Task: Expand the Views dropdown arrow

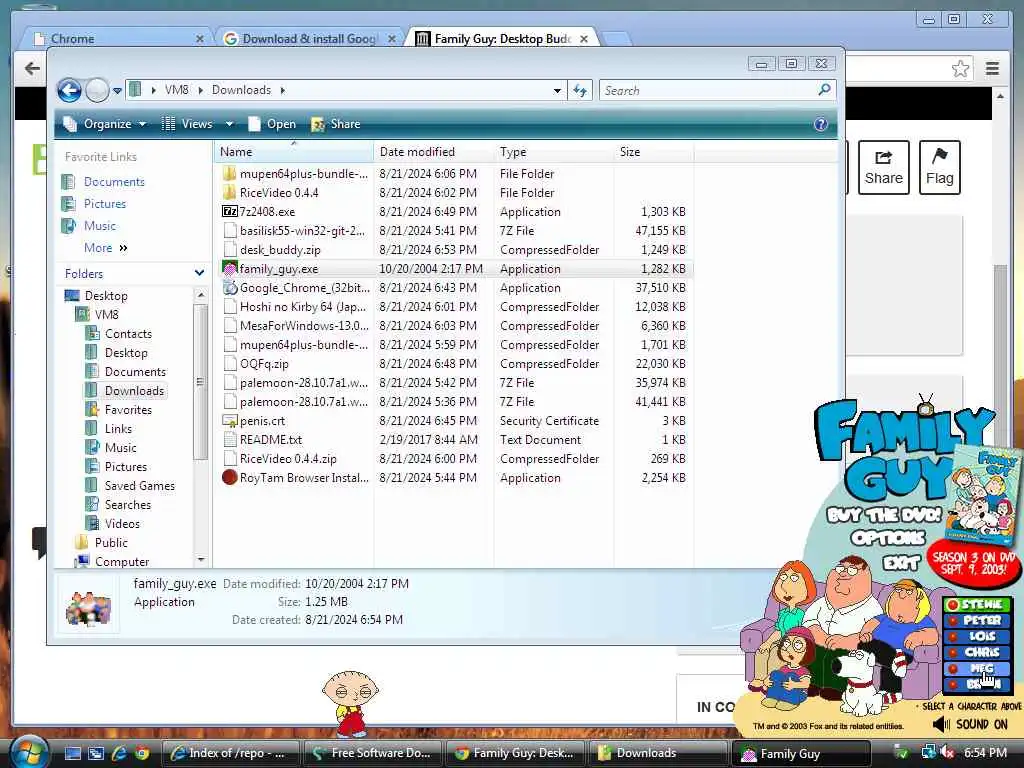Action: pyautogui.click(x=229, y=123)
